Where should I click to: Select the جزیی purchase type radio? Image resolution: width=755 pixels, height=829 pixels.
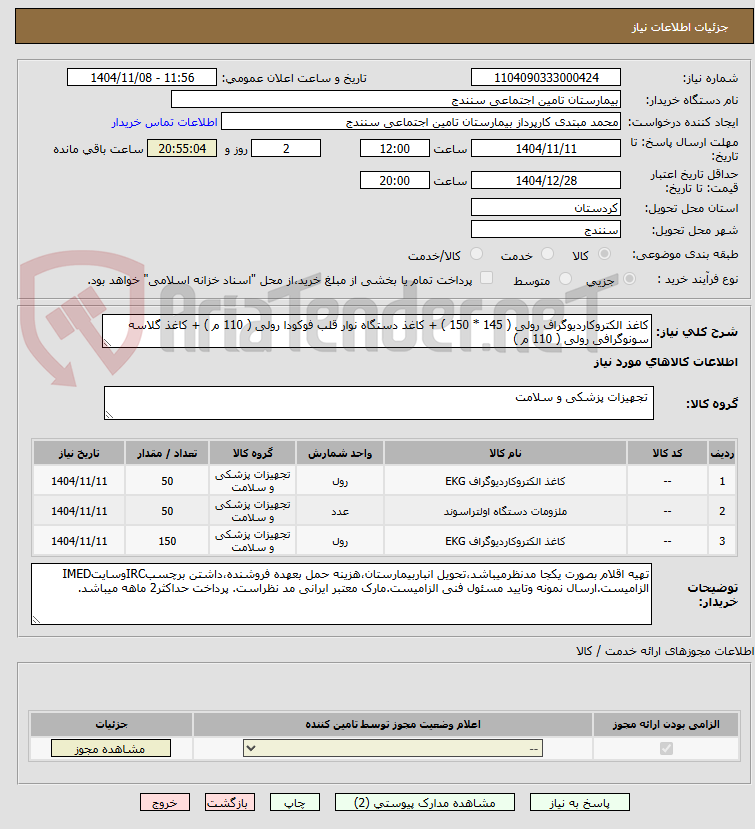629,279
